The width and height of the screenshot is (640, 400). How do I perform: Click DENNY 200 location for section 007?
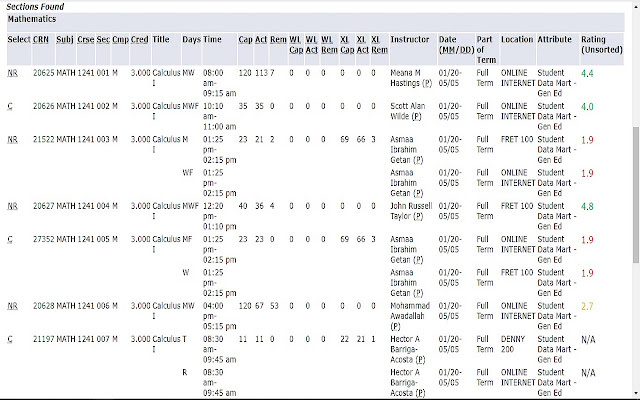513,344
